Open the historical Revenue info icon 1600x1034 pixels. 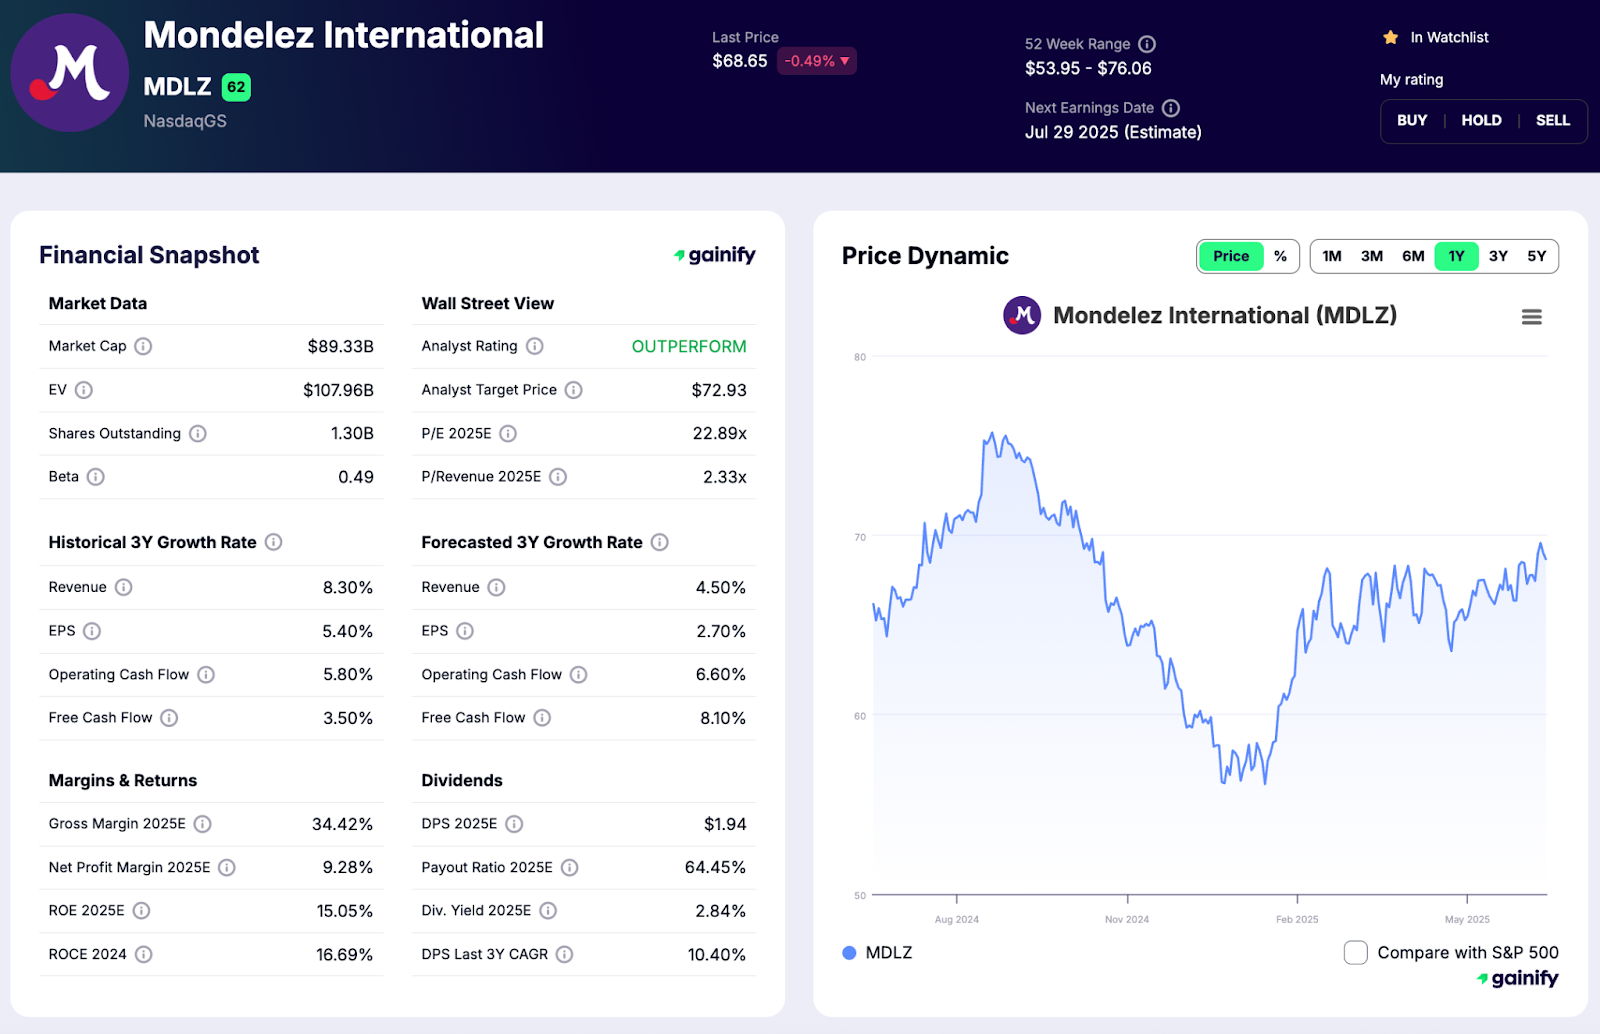click(123, 587)
